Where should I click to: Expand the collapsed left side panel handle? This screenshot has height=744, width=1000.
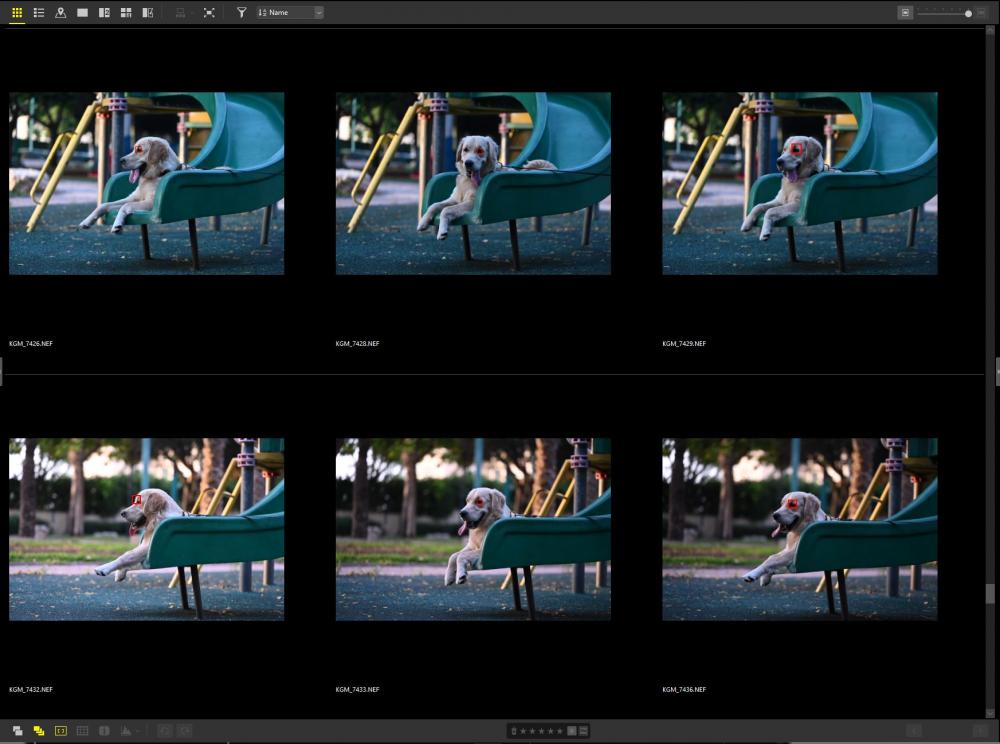[x=1, y=372]
